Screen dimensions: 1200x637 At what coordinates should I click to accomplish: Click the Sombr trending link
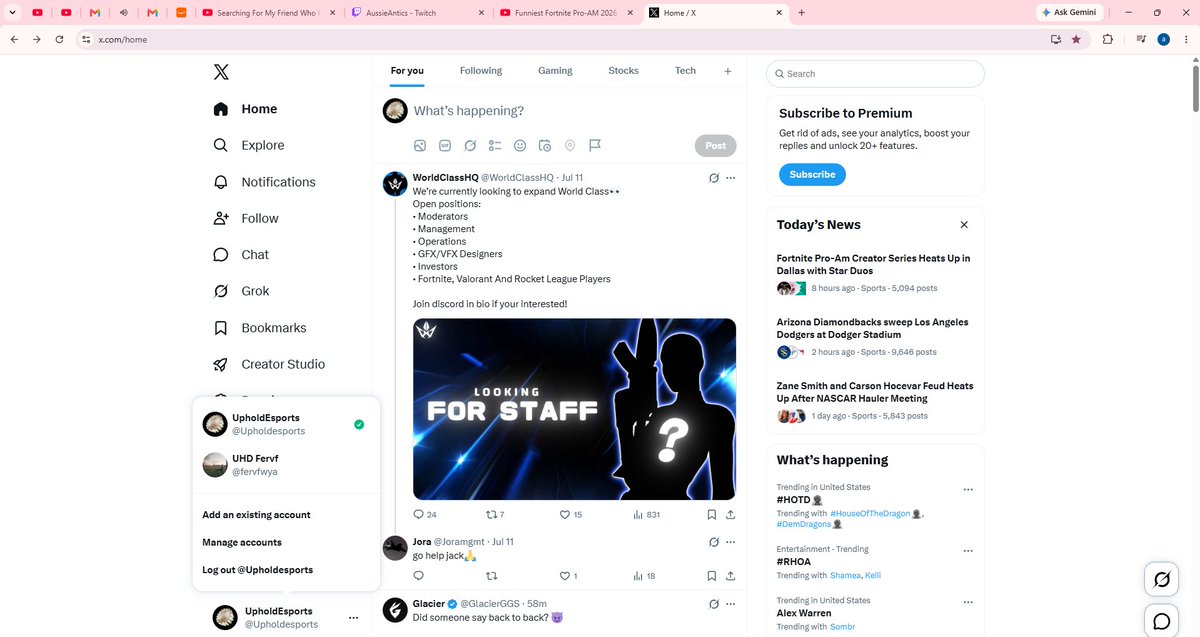coord(843,627)
